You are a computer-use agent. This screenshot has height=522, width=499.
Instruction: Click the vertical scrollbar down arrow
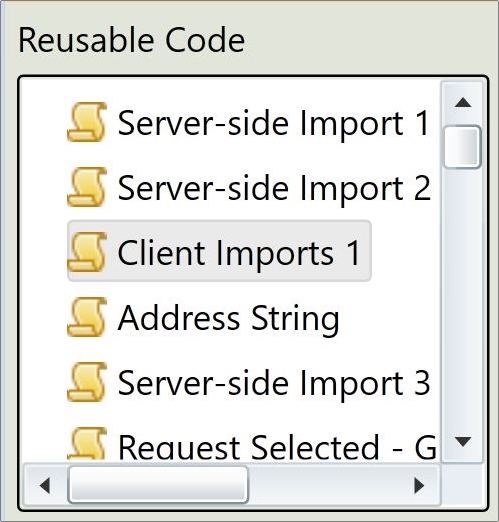463,442
